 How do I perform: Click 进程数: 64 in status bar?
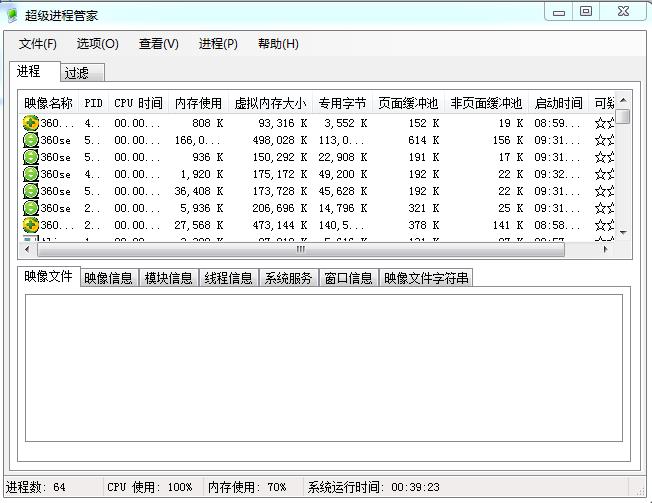(36, 487)
